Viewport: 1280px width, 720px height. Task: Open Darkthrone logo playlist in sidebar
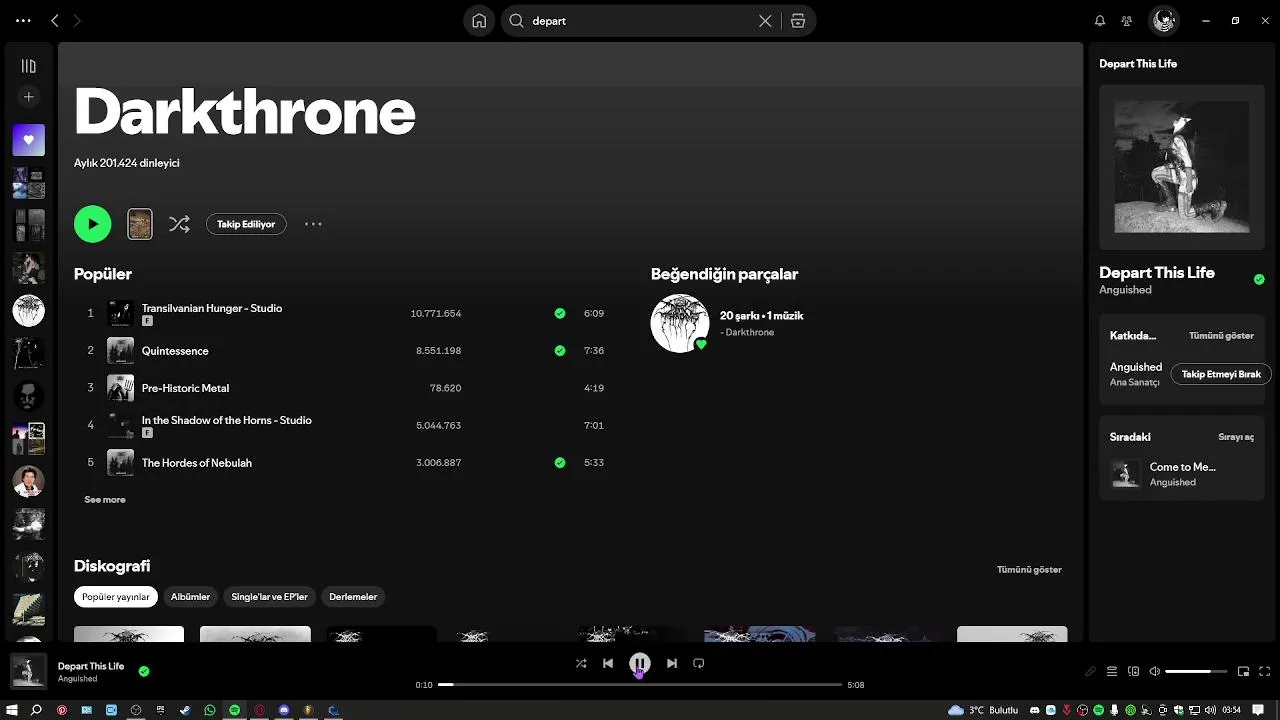pyautogui.click(x=29, y=310)
